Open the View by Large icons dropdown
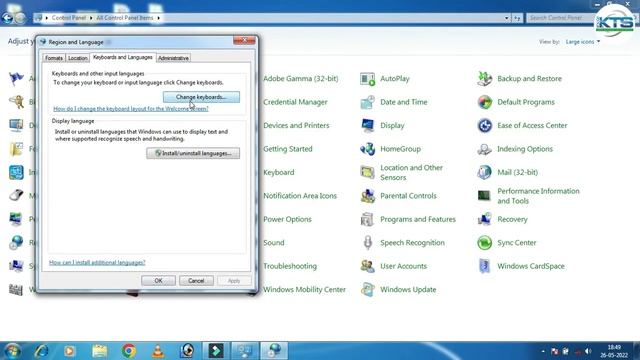Image resolution: width=640 pixels, height=360 pixels. [x=582, y=42]
